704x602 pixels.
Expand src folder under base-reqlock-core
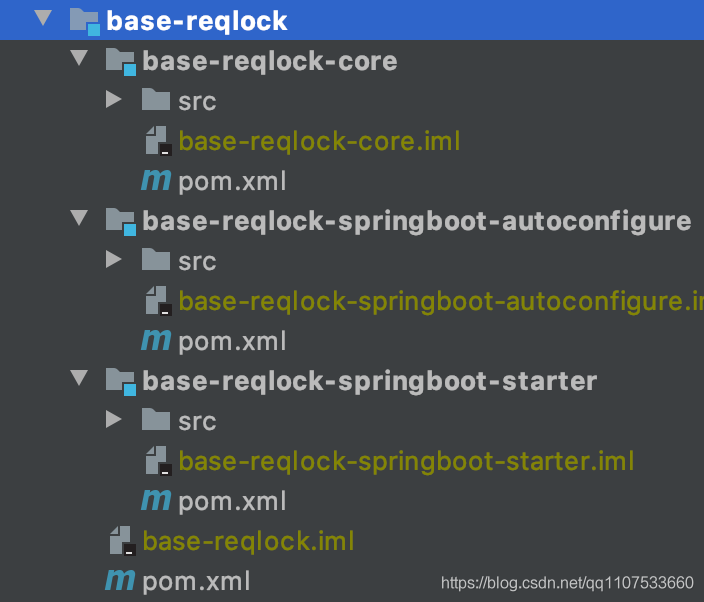coord(114,100)
